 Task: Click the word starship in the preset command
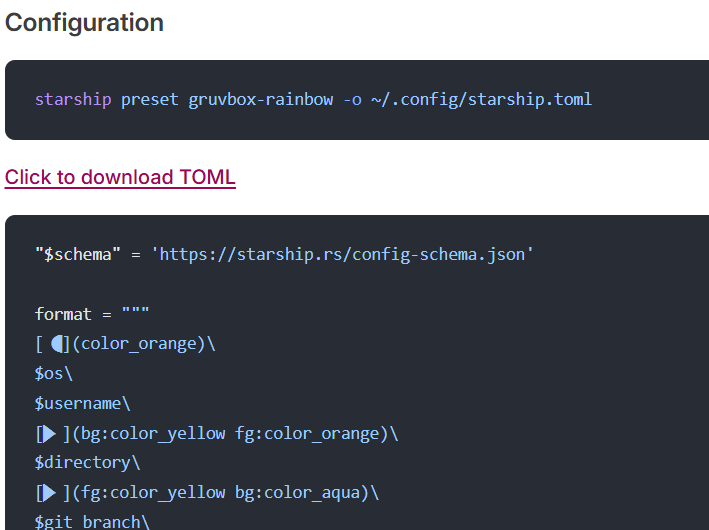pos(73,99)
